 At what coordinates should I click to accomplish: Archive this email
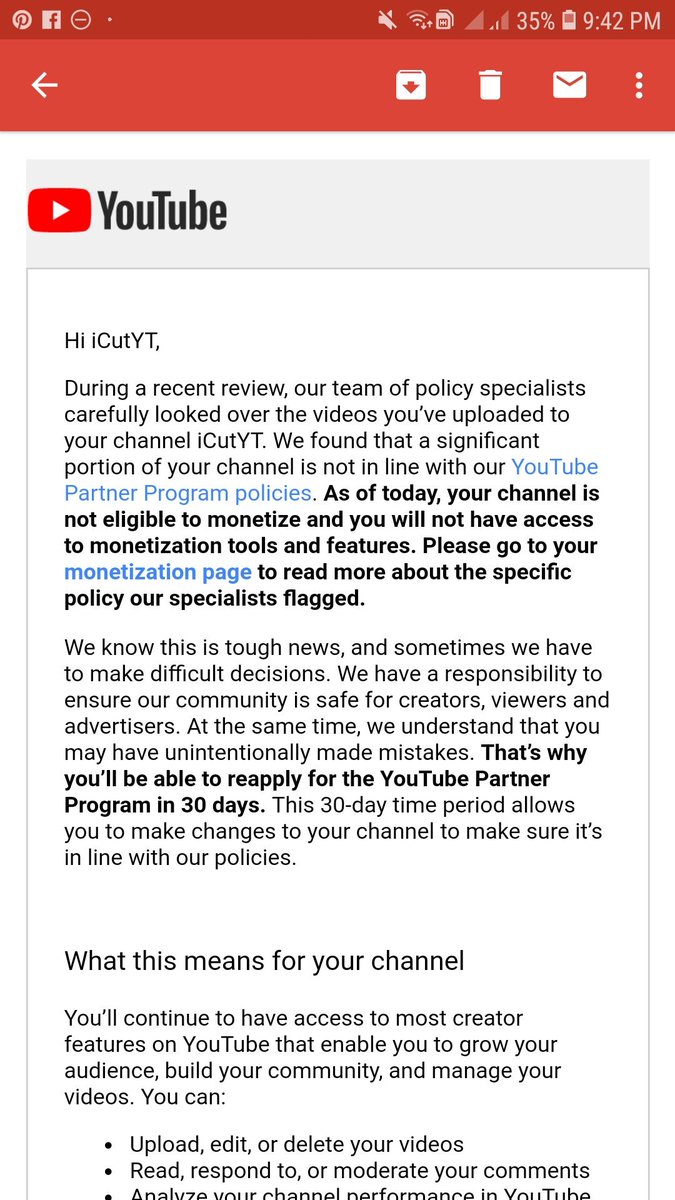[x=410, y=85]
